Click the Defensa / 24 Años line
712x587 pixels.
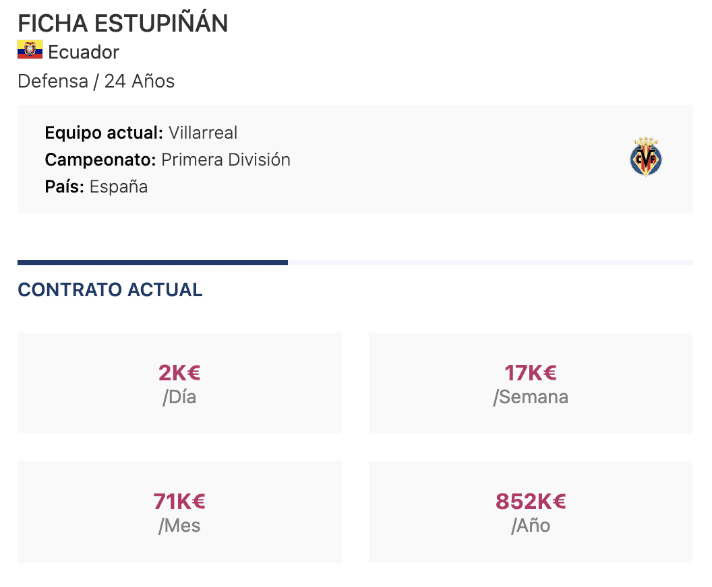click(x=96, y=81)
